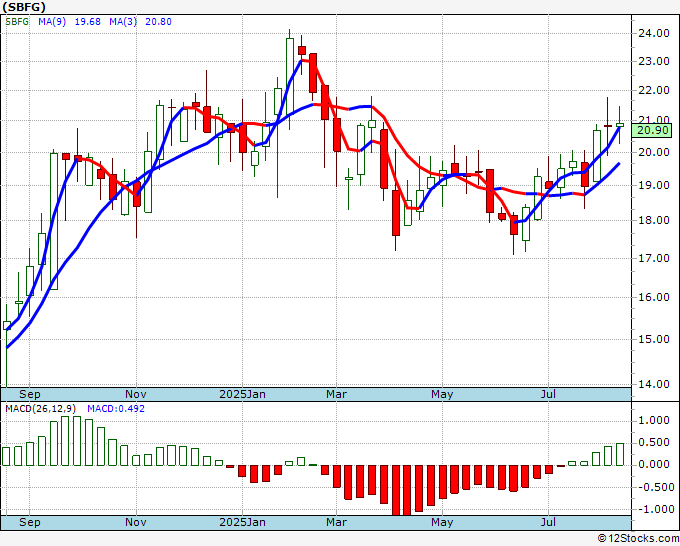Select the green SBFG legend label
680x546 pixels.
(x=17, y=22)
